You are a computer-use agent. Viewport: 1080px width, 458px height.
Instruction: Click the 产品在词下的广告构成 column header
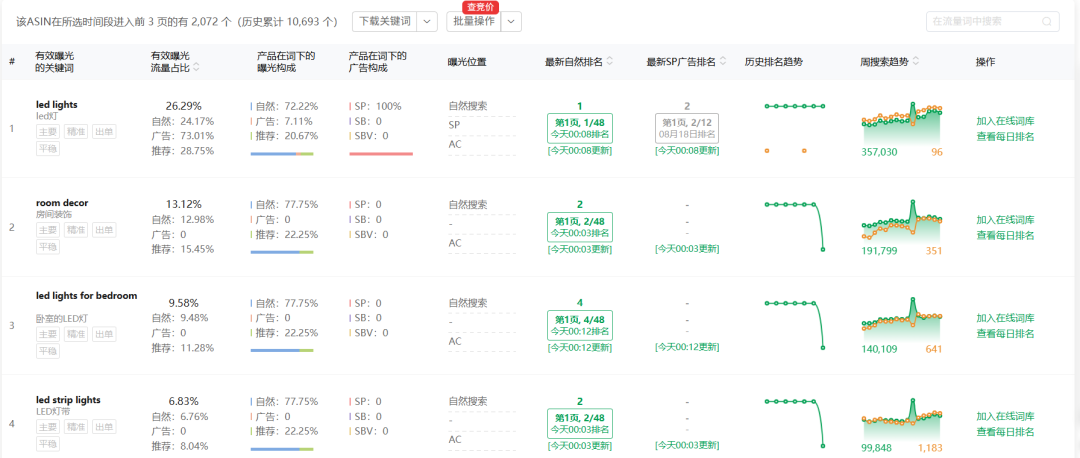(x=377, y=62)
